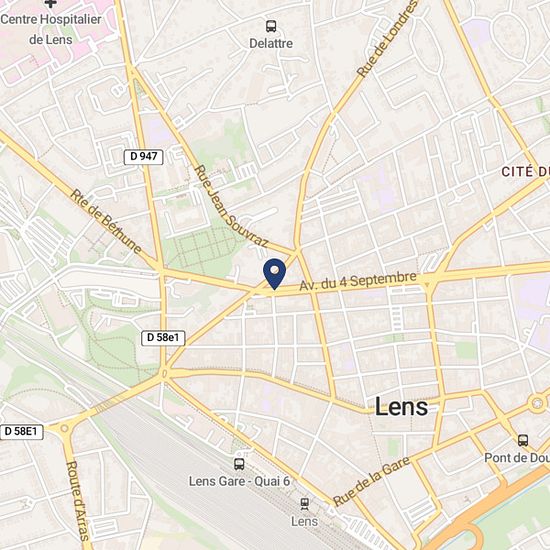The height and width of the screenshot is (550, 550).
Task: Click the D 947 road shield
Action: (x=143, y=157)
